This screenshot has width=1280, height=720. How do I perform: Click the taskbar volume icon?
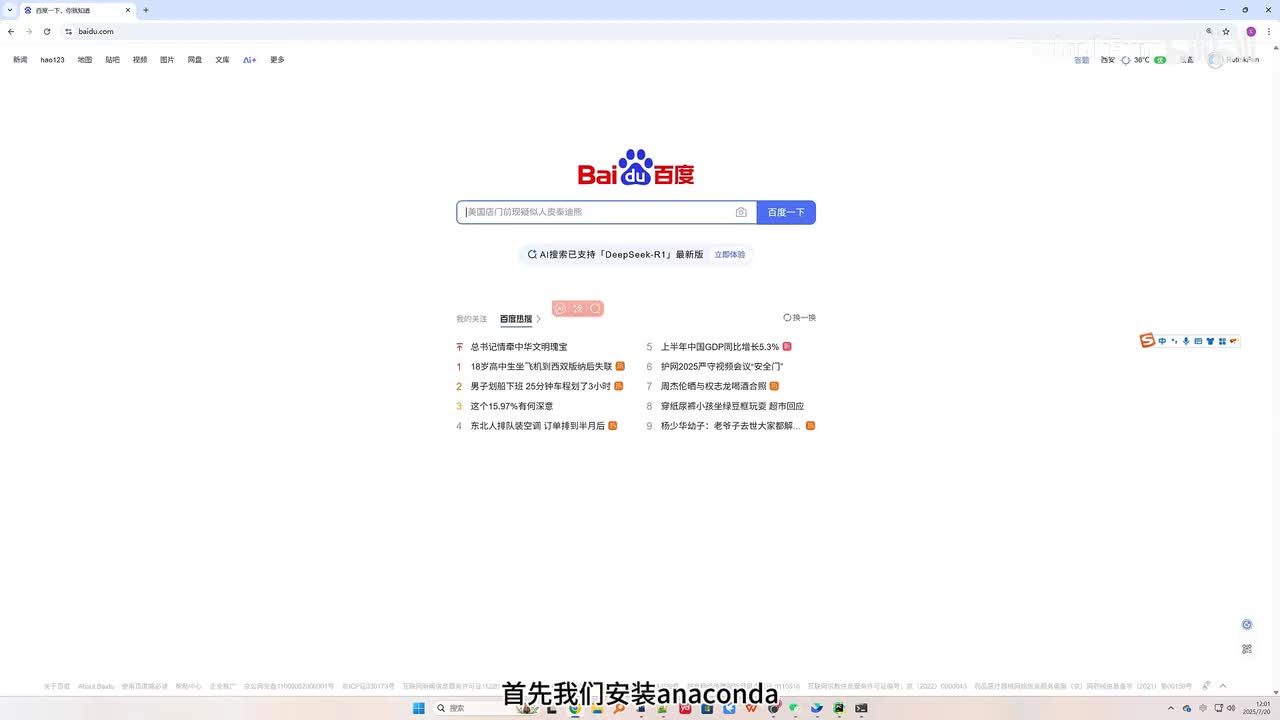pyautogui.click(x=1230, y=708)
